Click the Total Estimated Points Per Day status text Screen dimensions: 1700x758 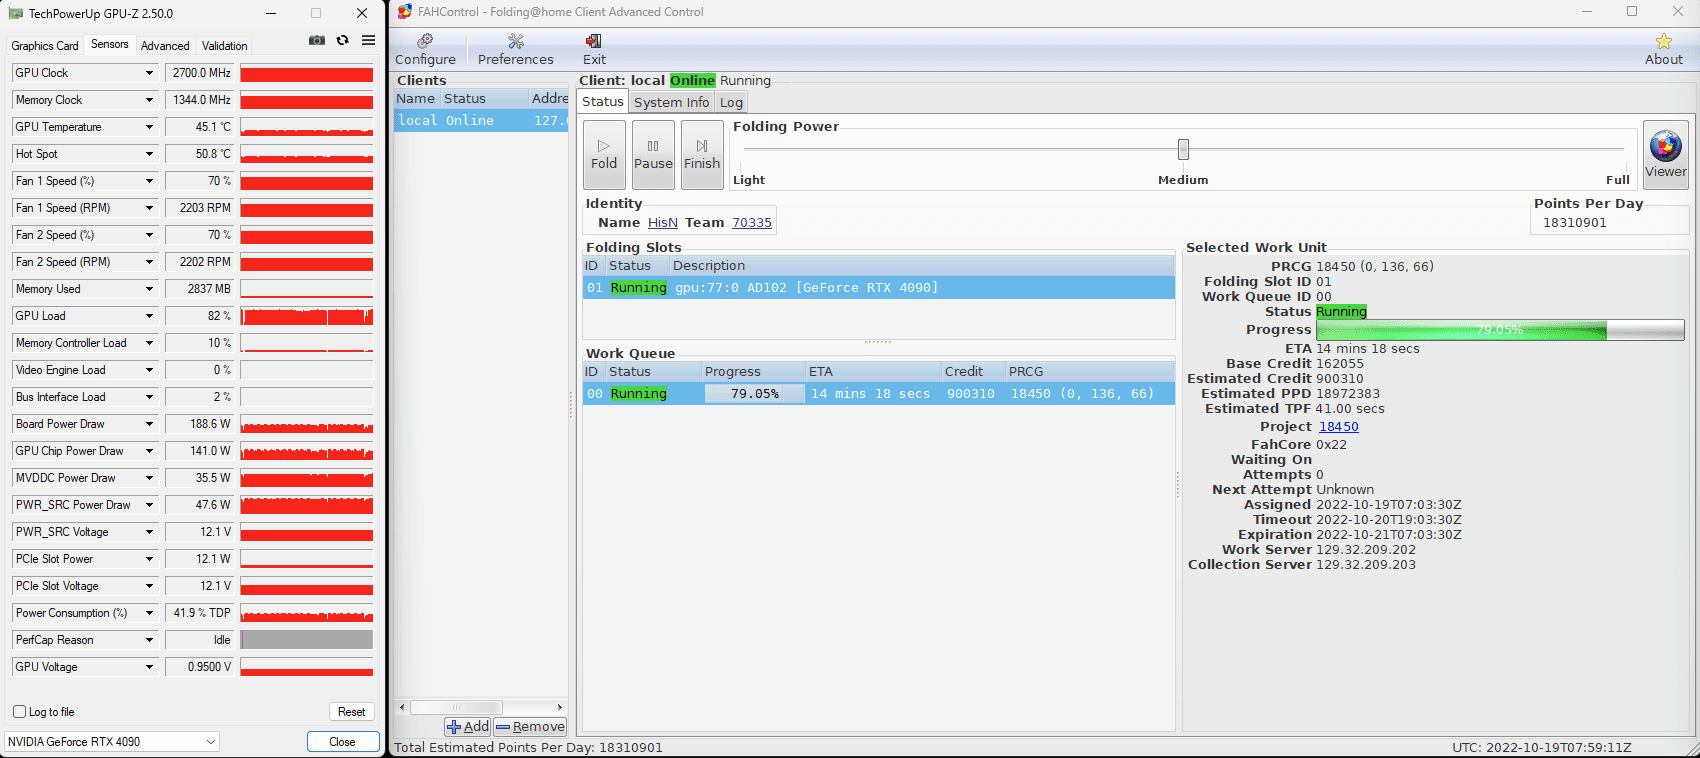pyautogui.click(x=528, y=748)
